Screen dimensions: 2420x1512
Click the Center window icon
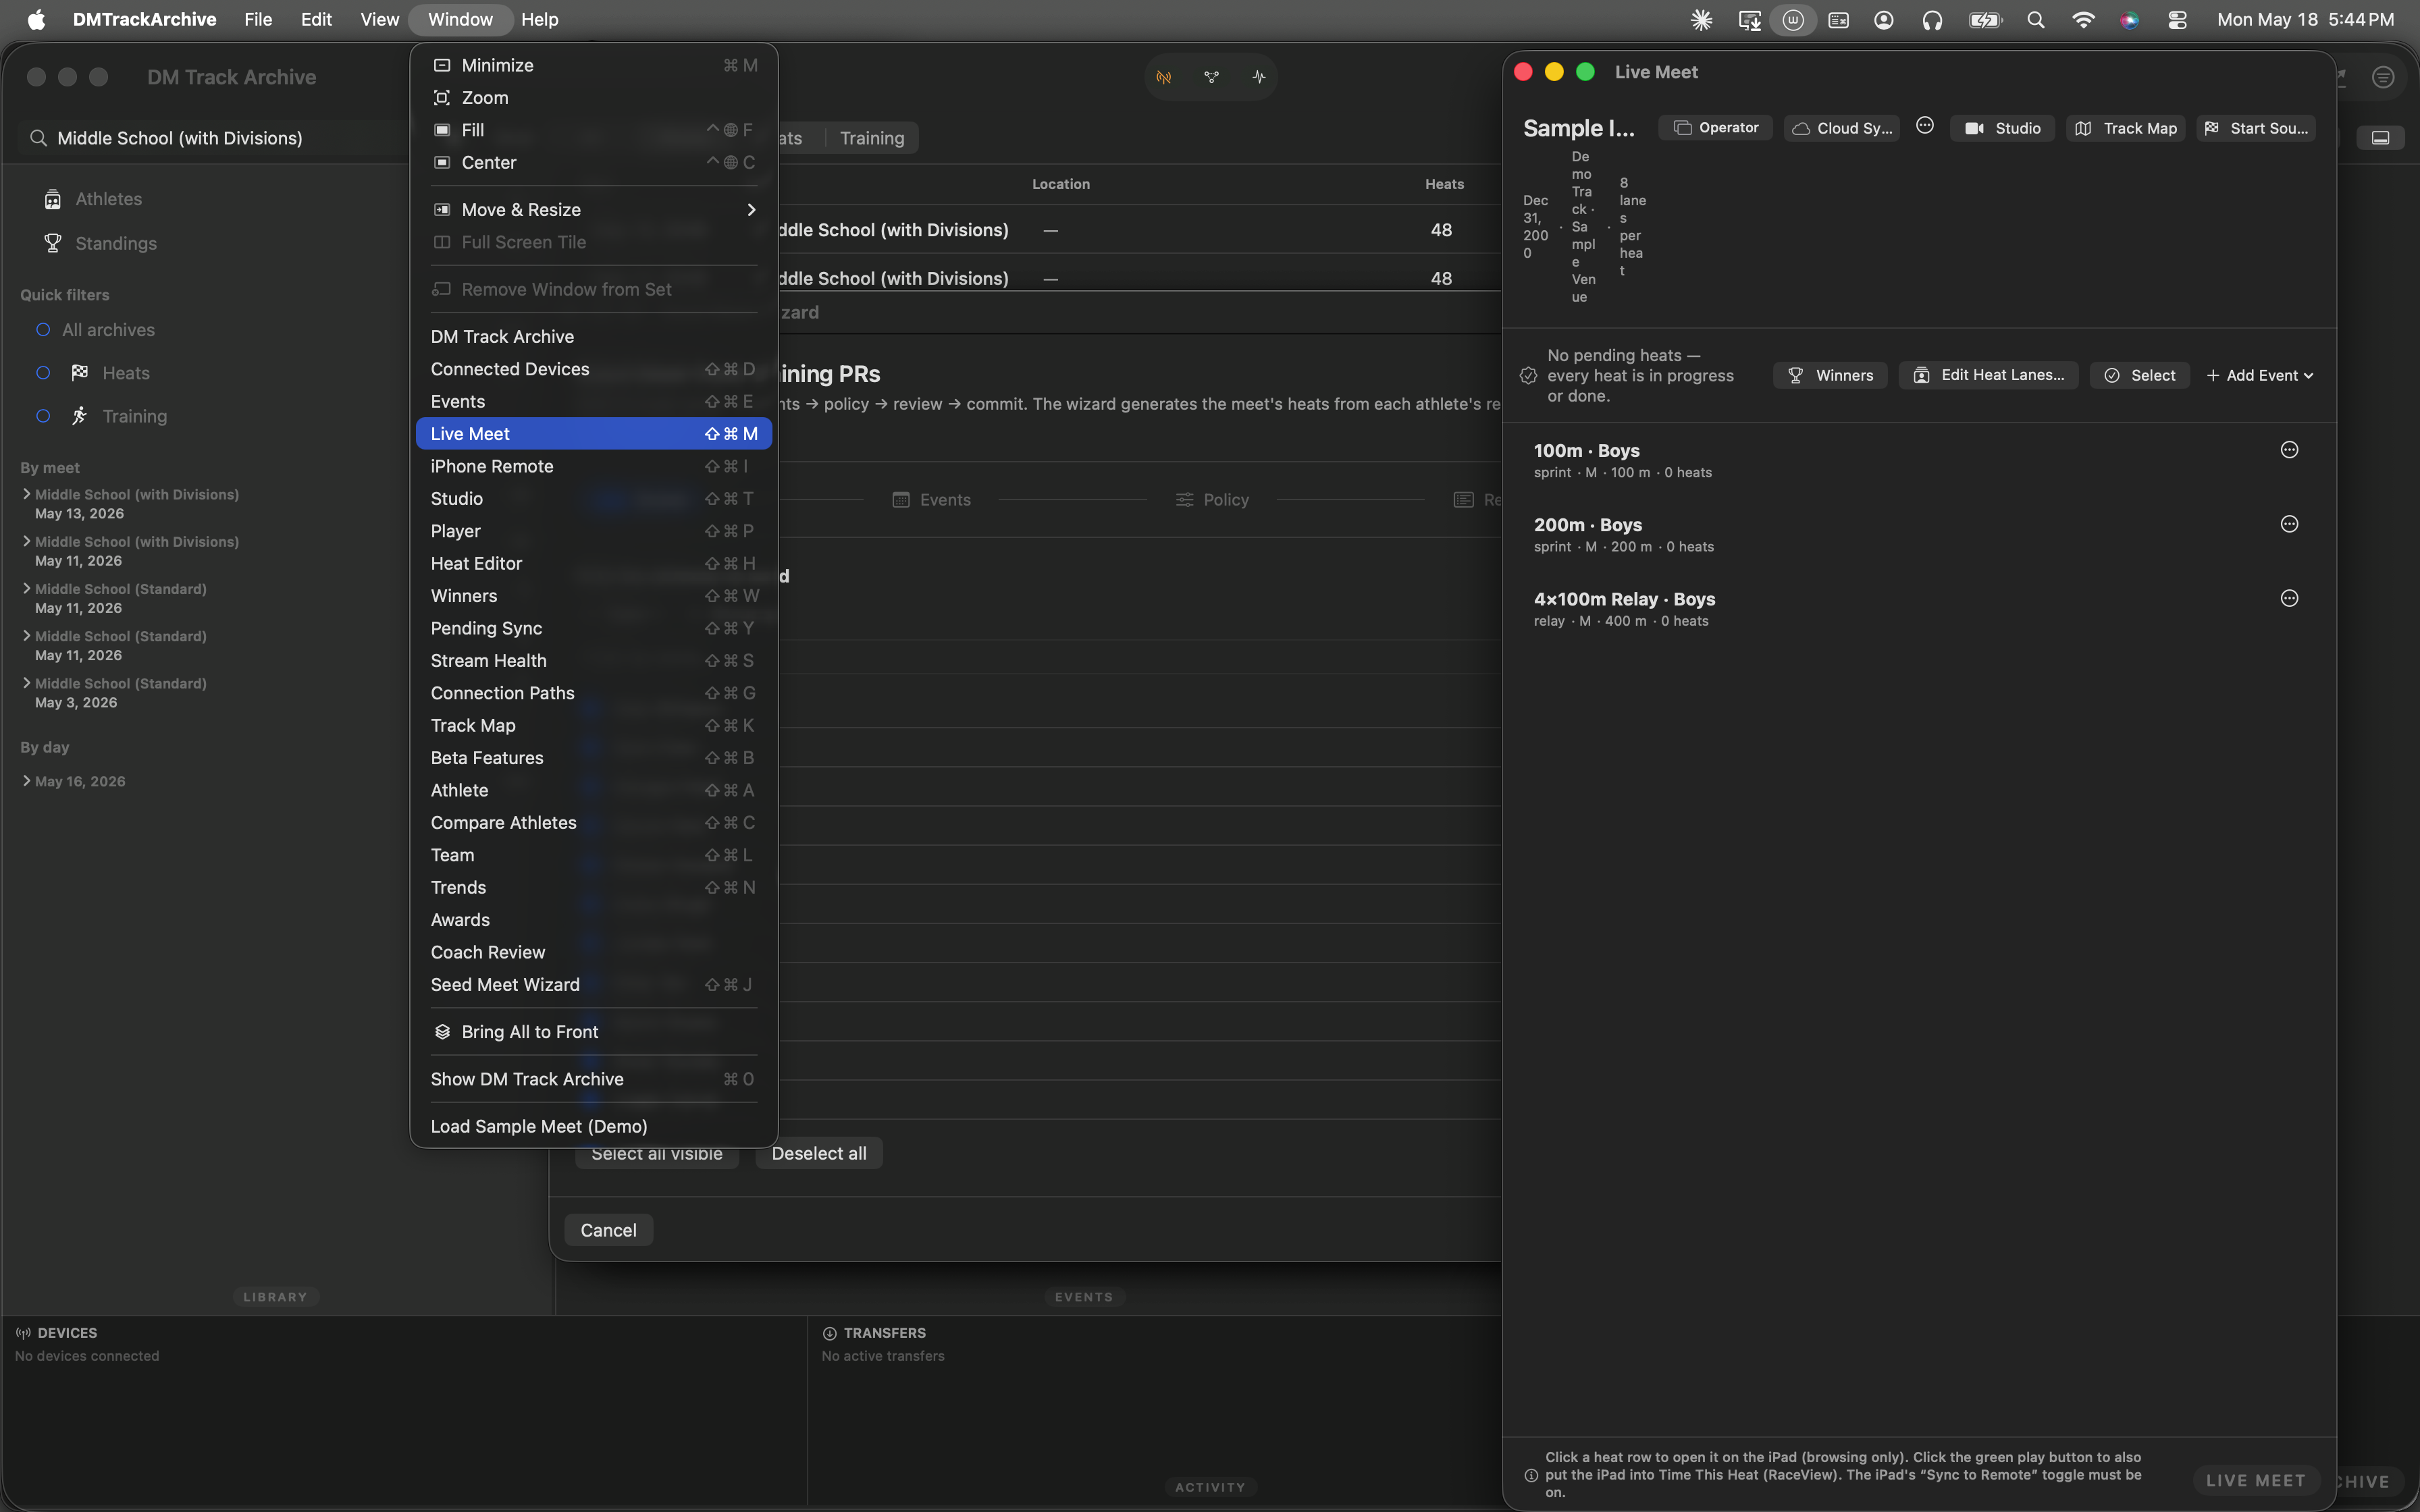441,162
